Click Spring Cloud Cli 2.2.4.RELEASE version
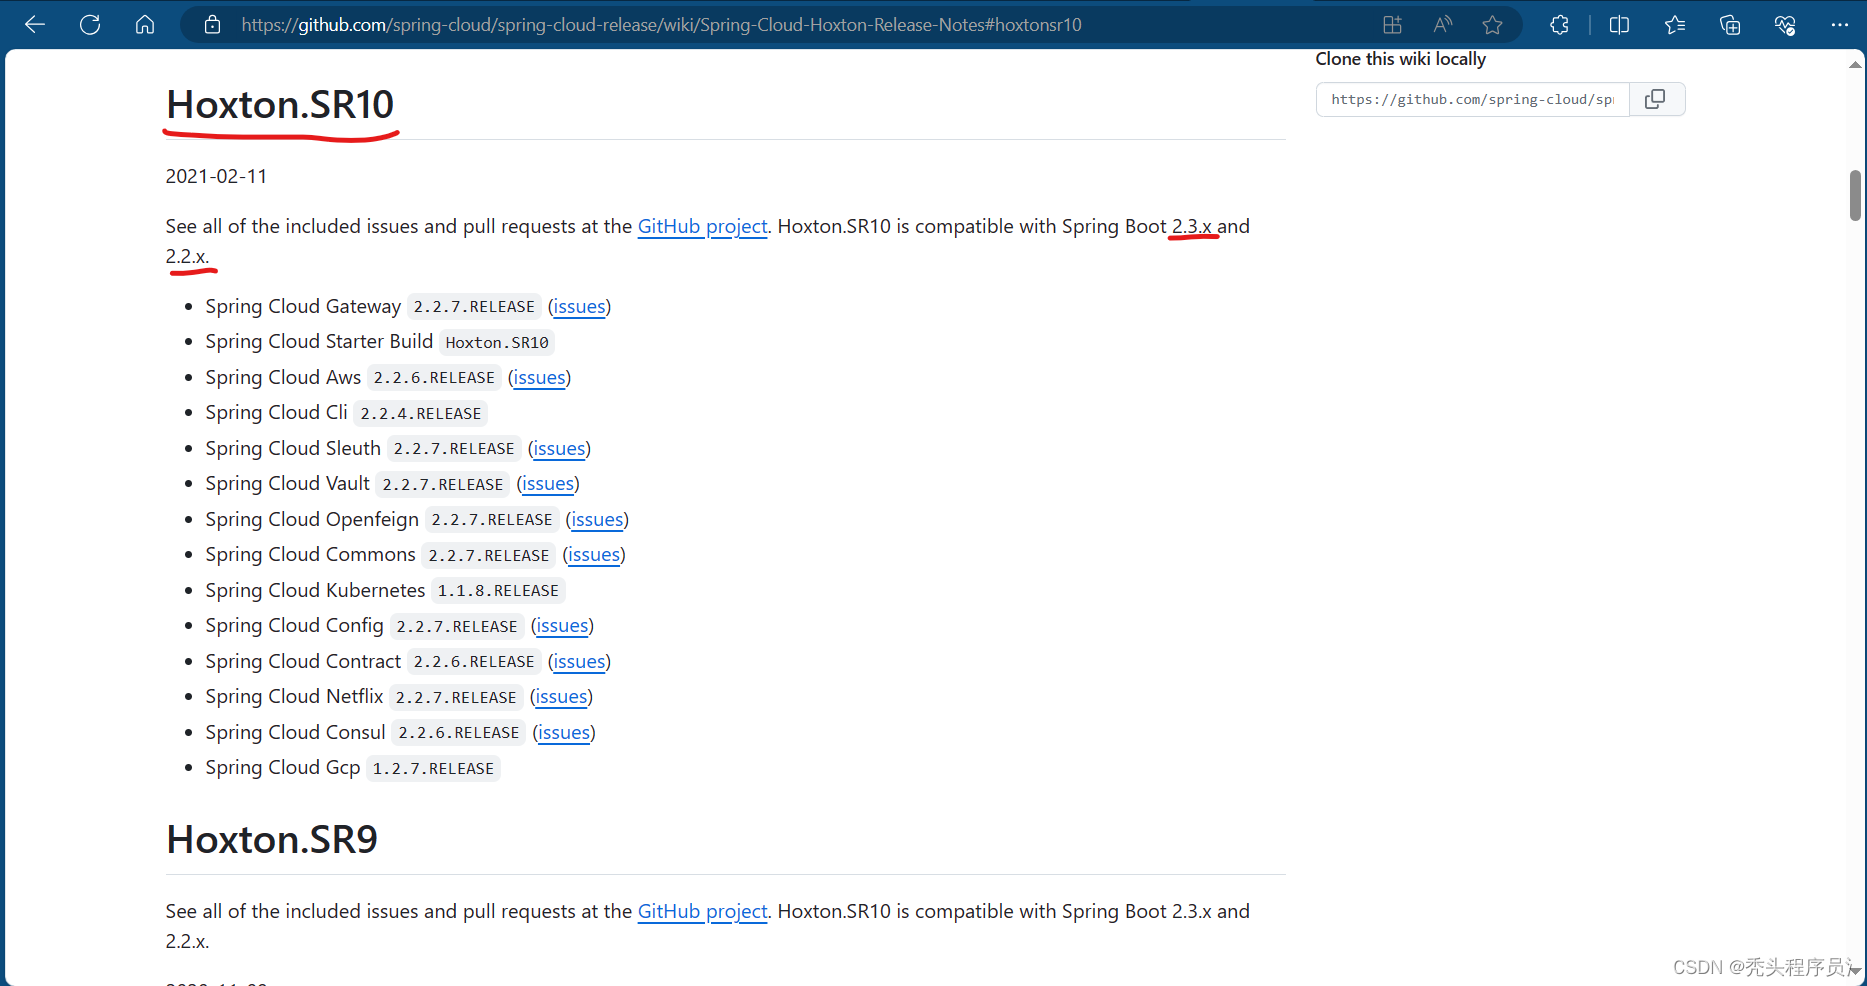 pos(421,414)
